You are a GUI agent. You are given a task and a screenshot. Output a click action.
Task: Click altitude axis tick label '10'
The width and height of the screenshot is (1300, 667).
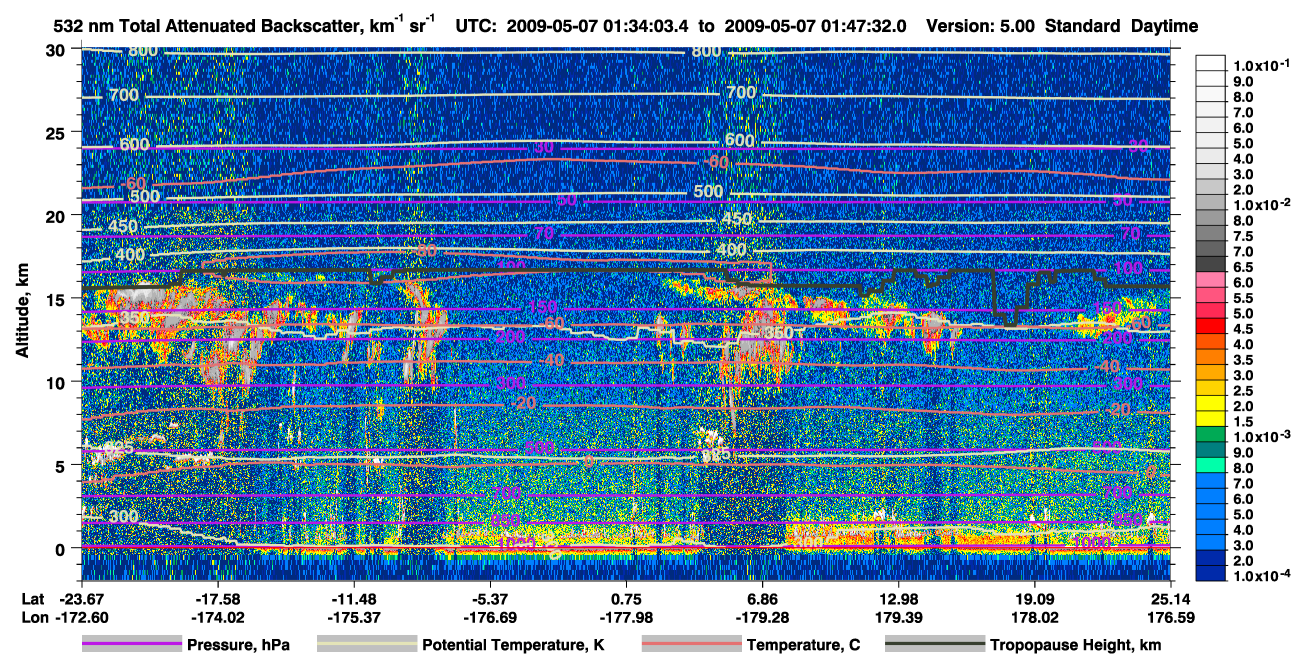click(58, 382)
